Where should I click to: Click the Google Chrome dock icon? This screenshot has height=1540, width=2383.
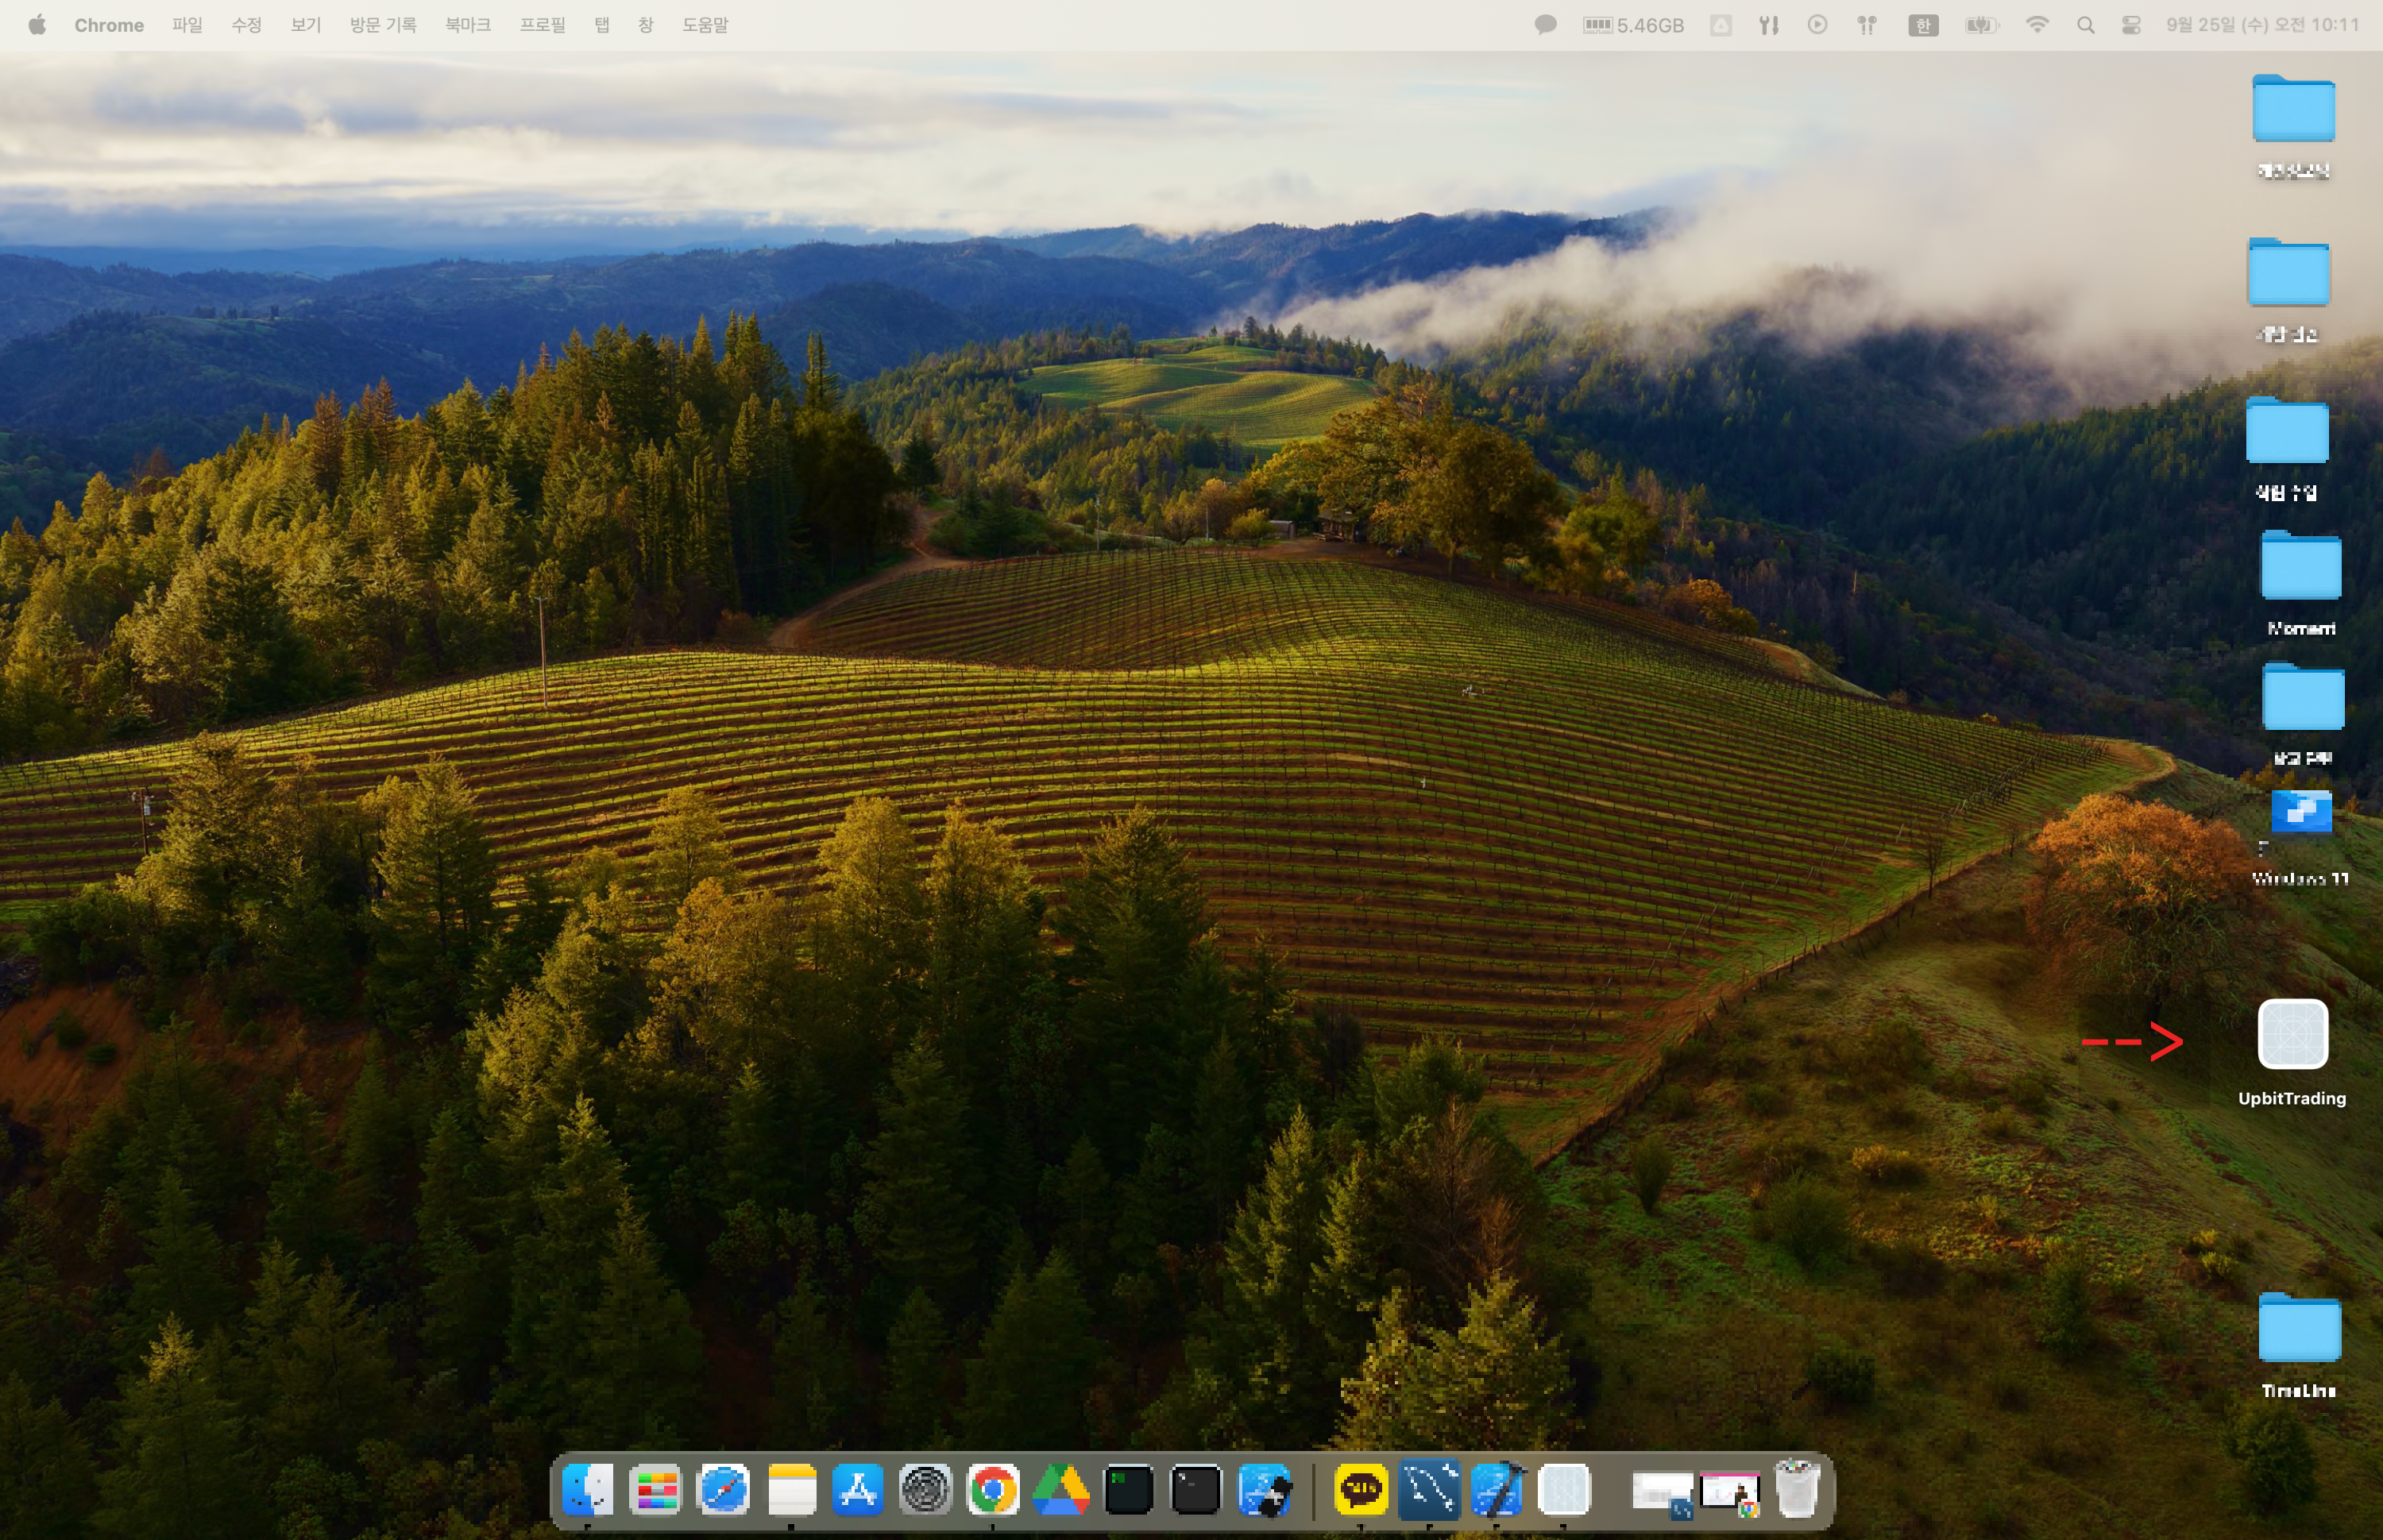992,1490
